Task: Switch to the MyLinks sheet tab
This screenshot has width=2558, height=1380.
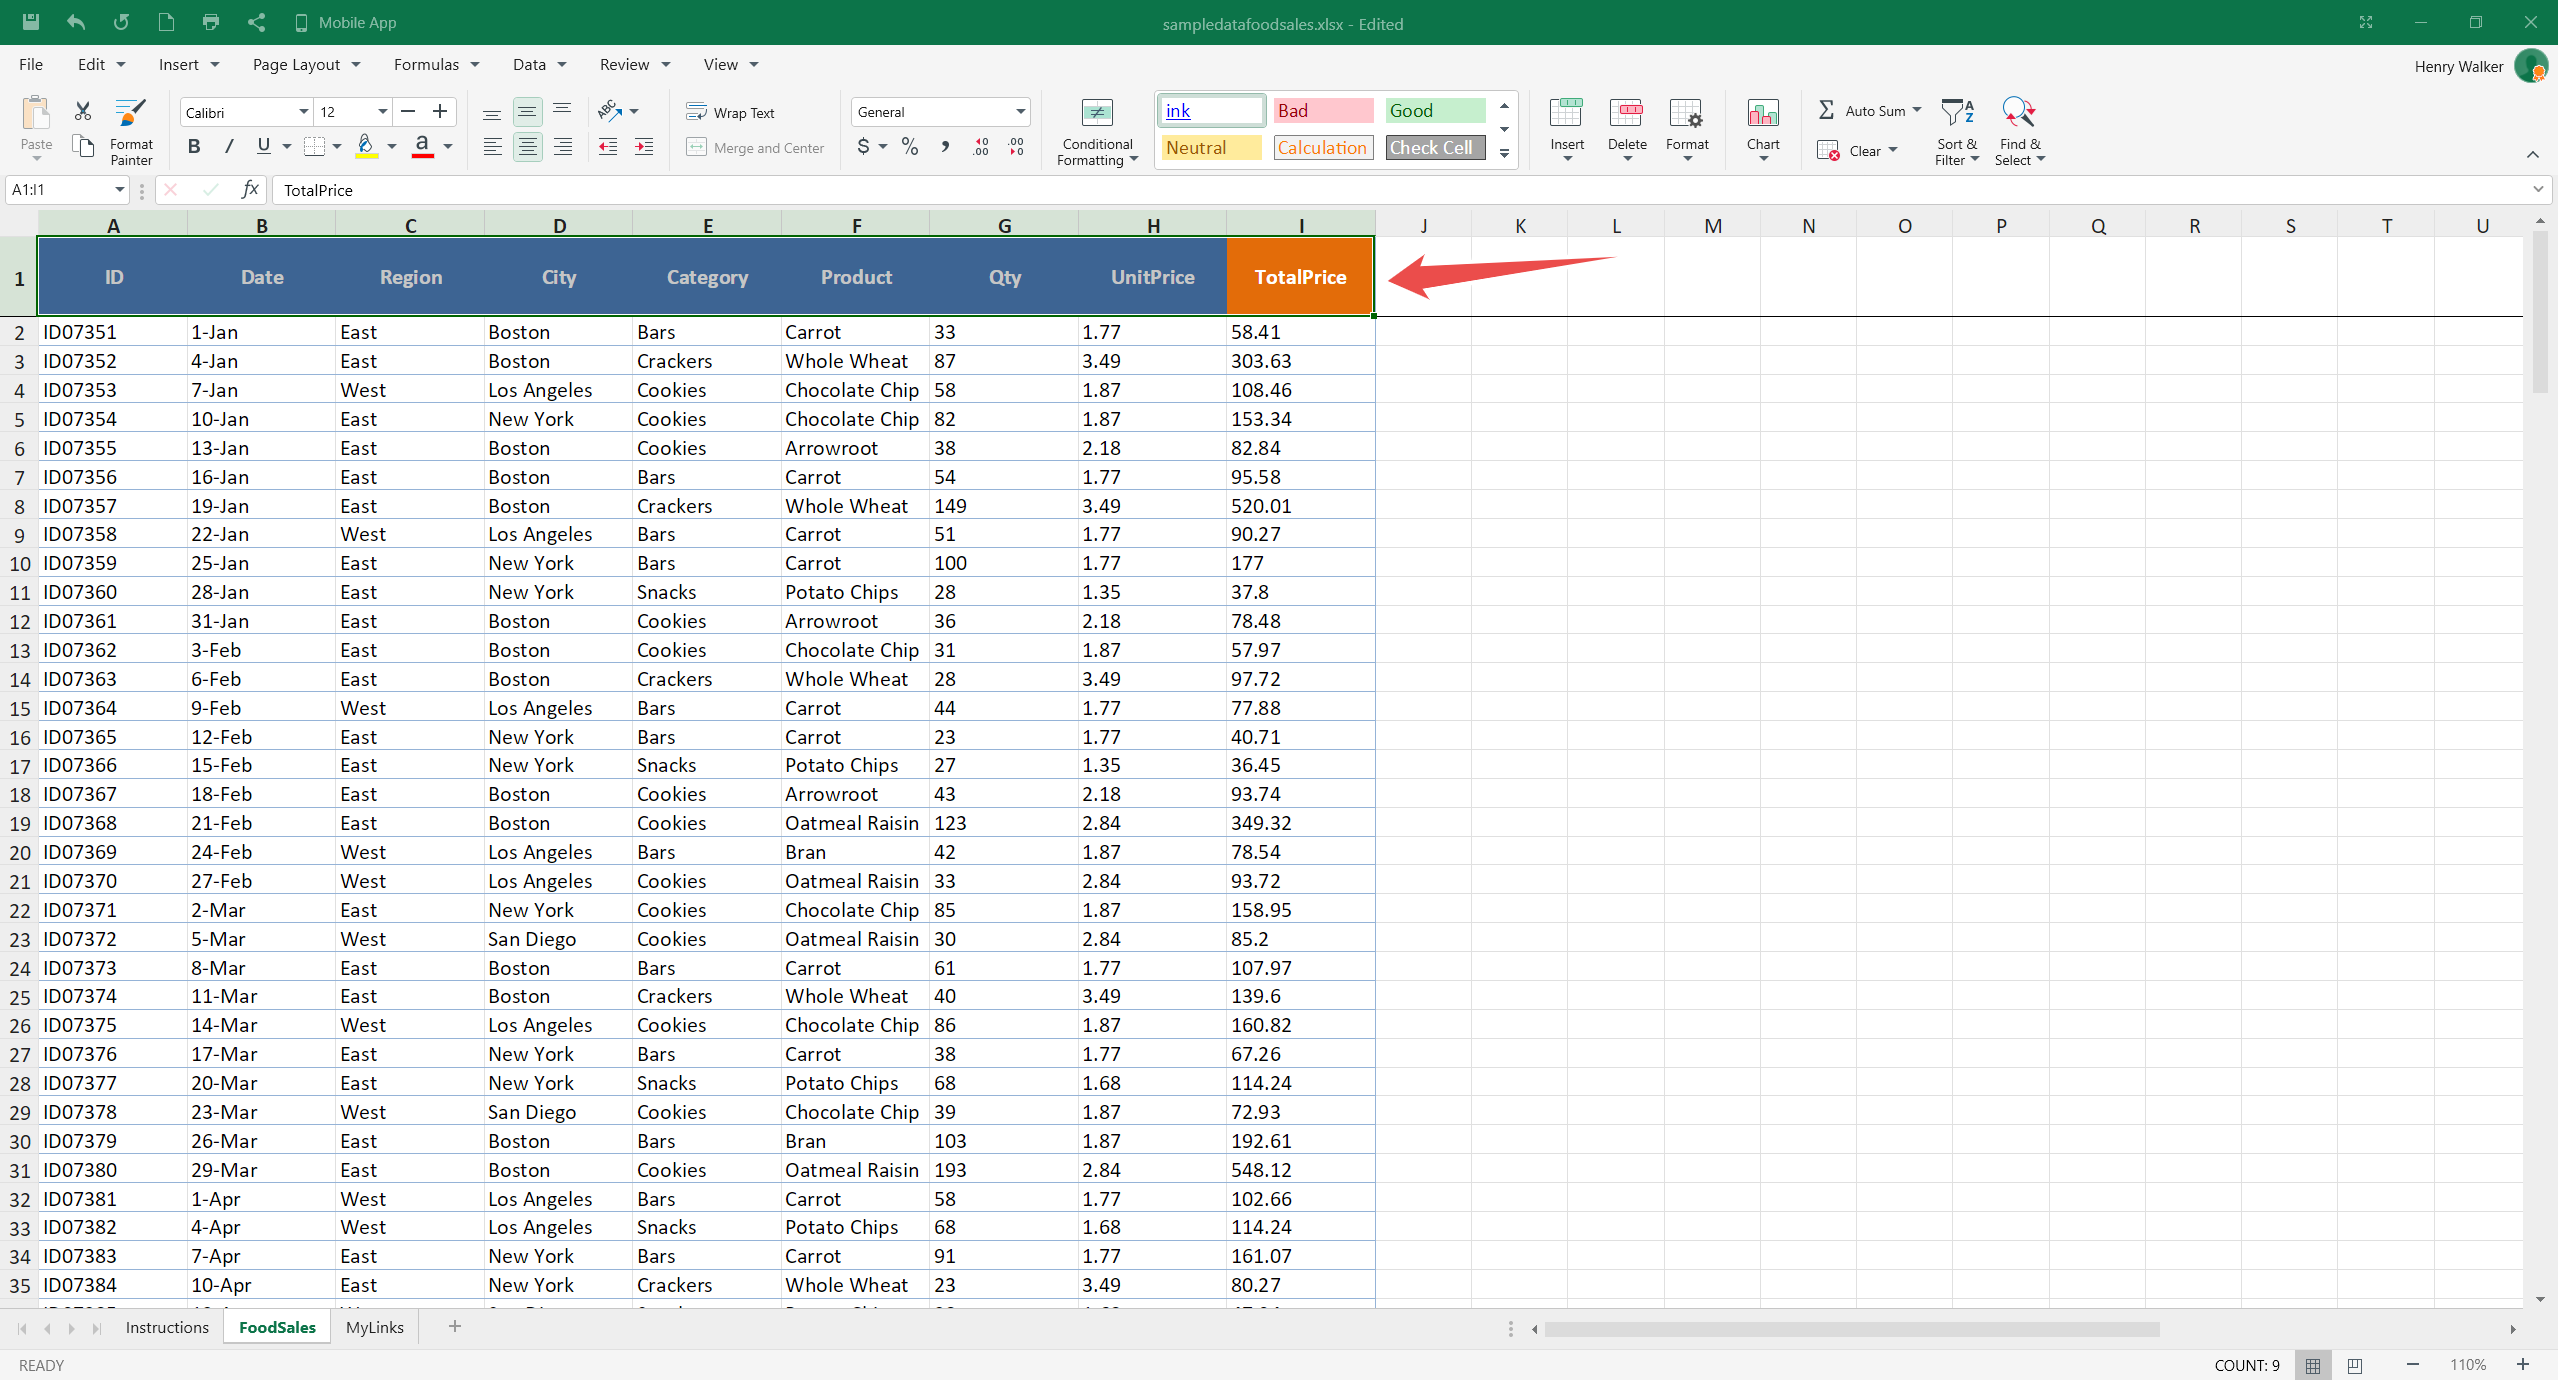Action: tap(374, 1327)
